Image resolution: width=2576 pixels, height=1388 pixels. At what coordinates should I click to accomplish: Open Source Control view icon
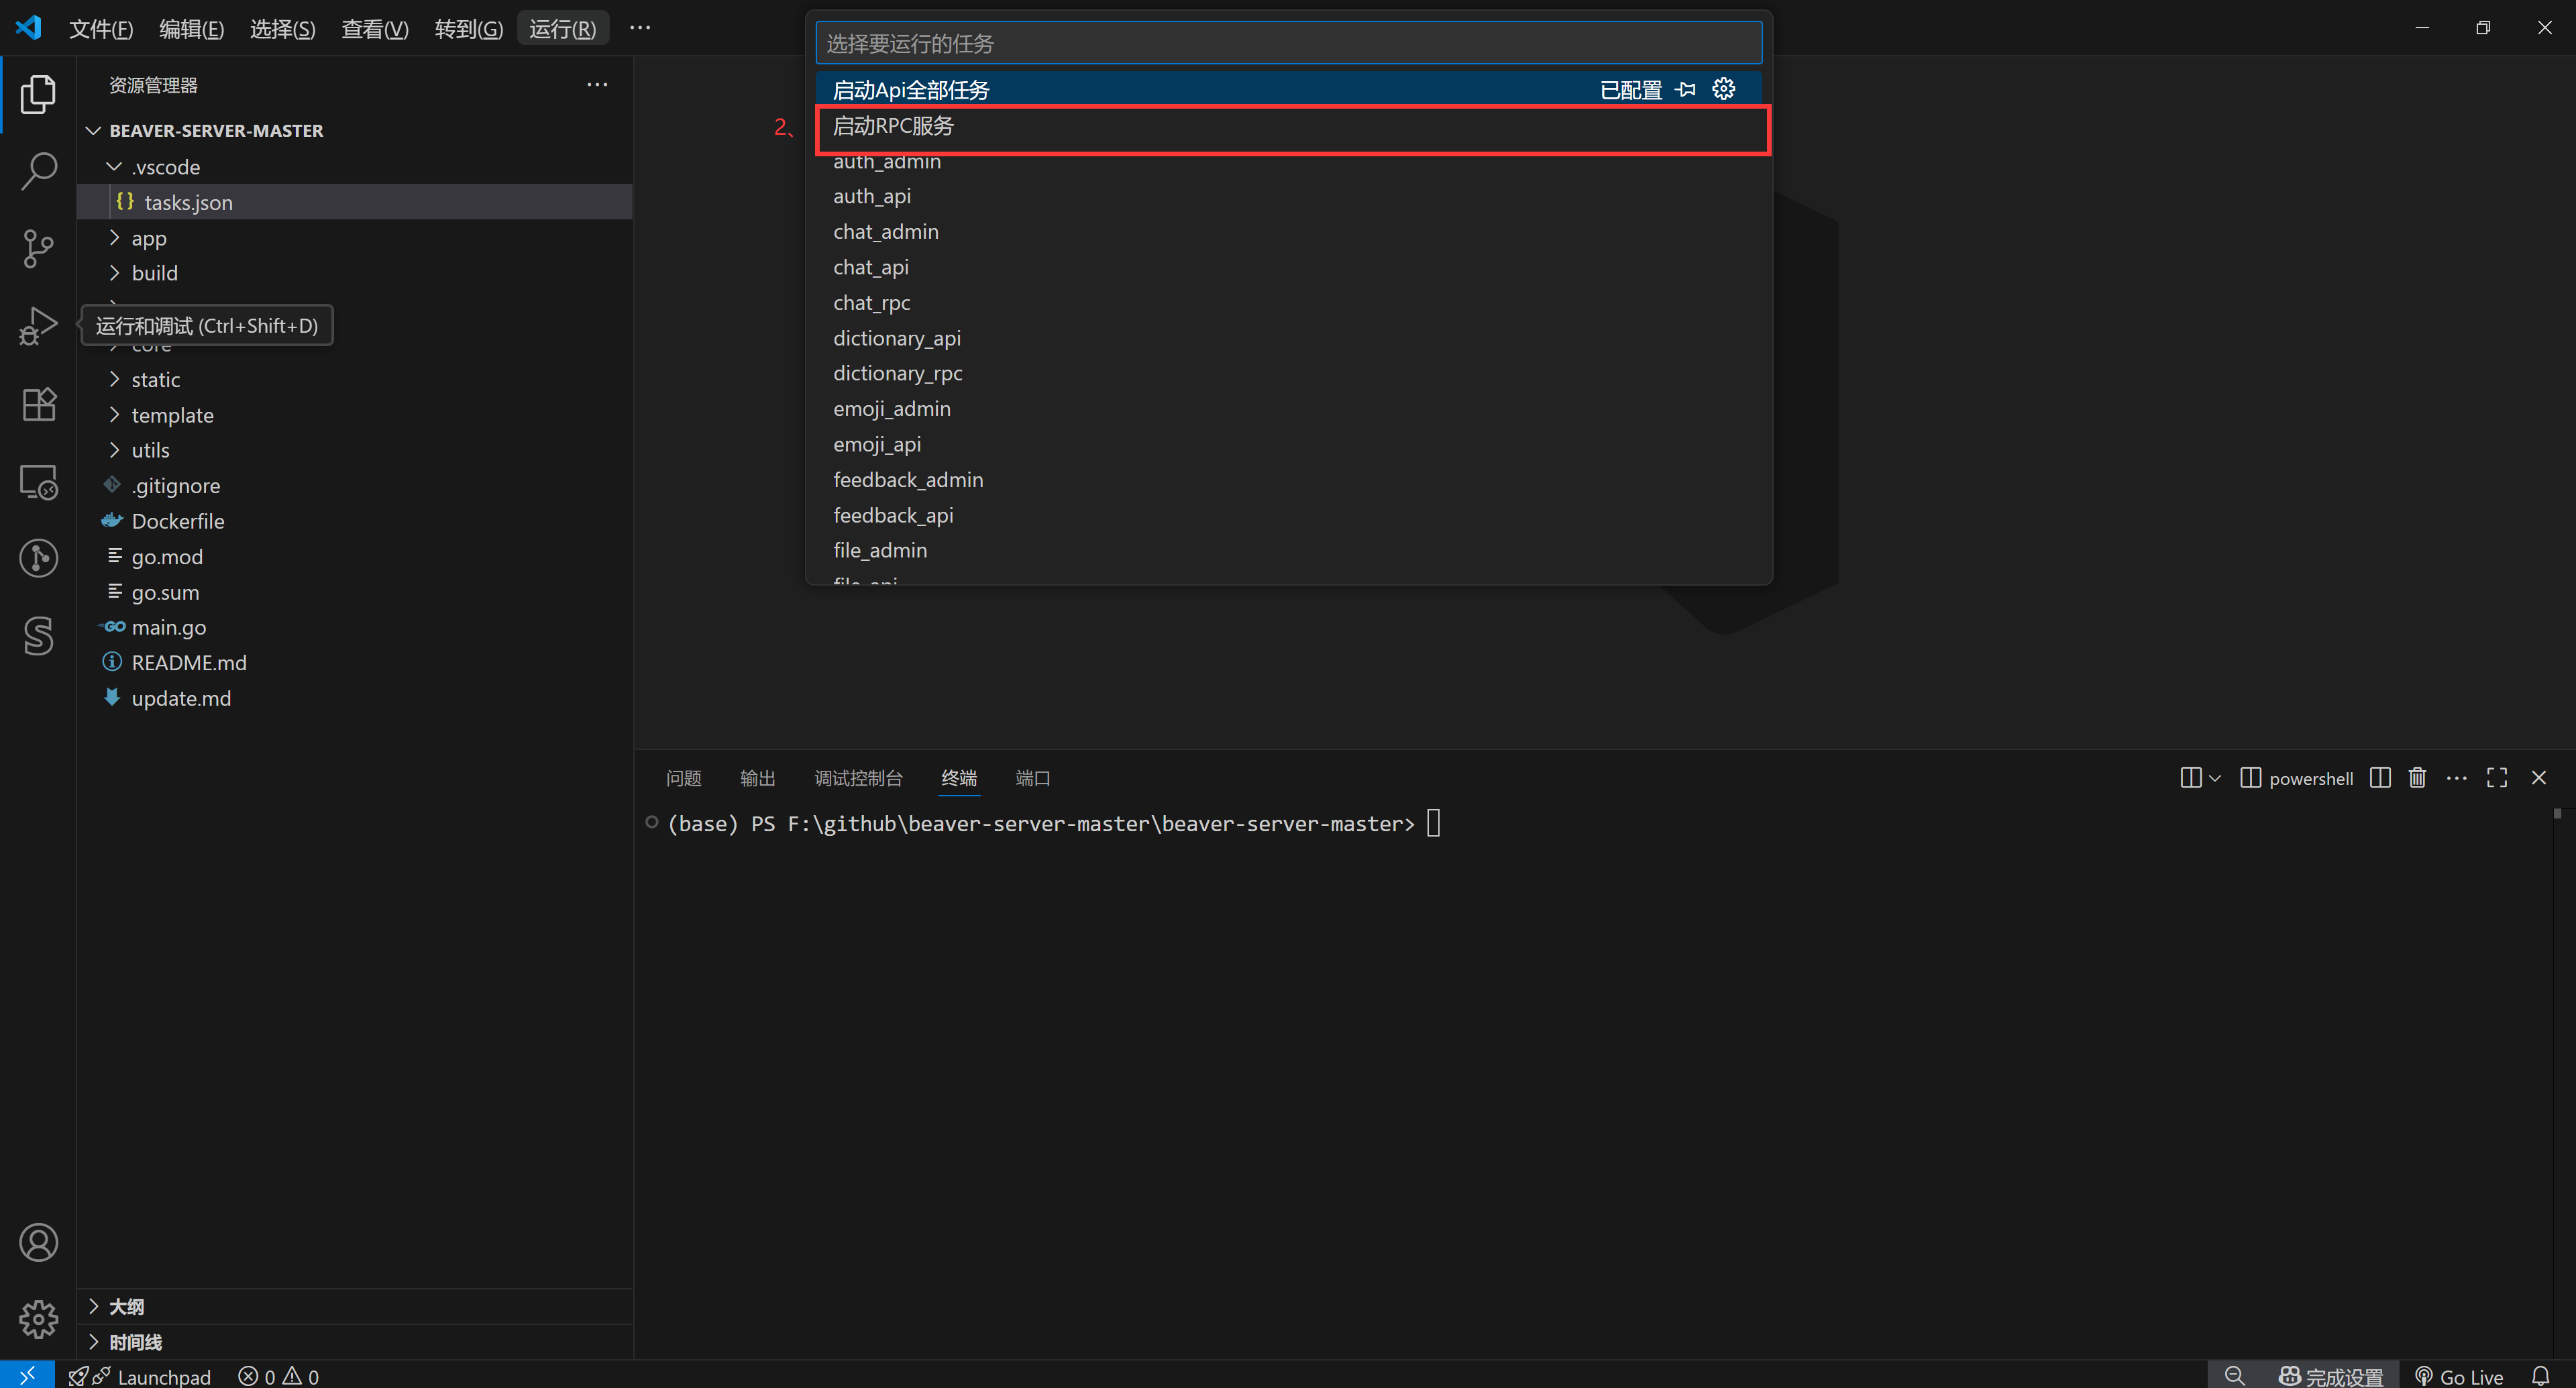(x=38, y=248)
